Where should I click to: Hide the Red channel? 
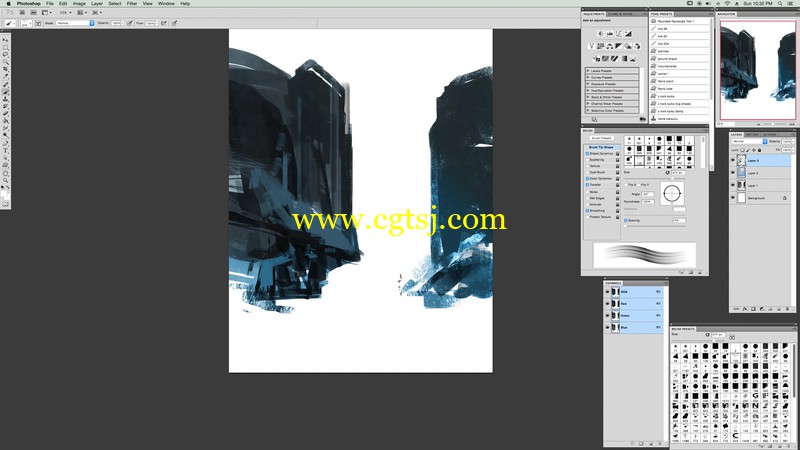pos(607,304)
